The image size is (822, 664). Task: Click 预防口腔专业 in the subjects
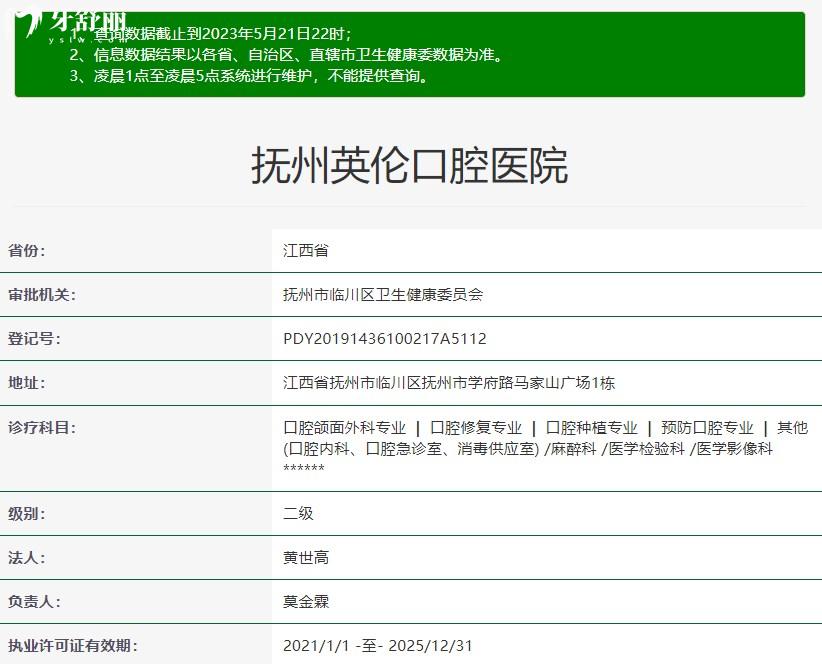pos(707,428)
